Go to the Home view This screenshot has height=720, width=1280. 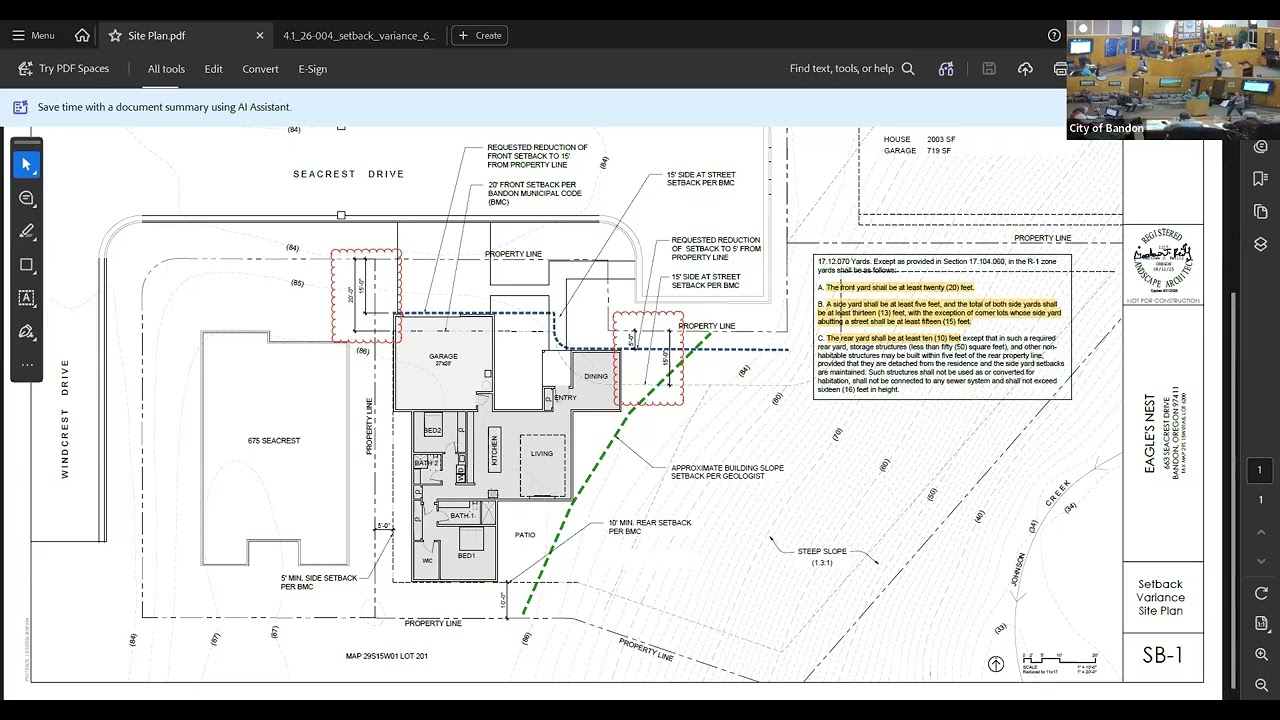[82, 35]
